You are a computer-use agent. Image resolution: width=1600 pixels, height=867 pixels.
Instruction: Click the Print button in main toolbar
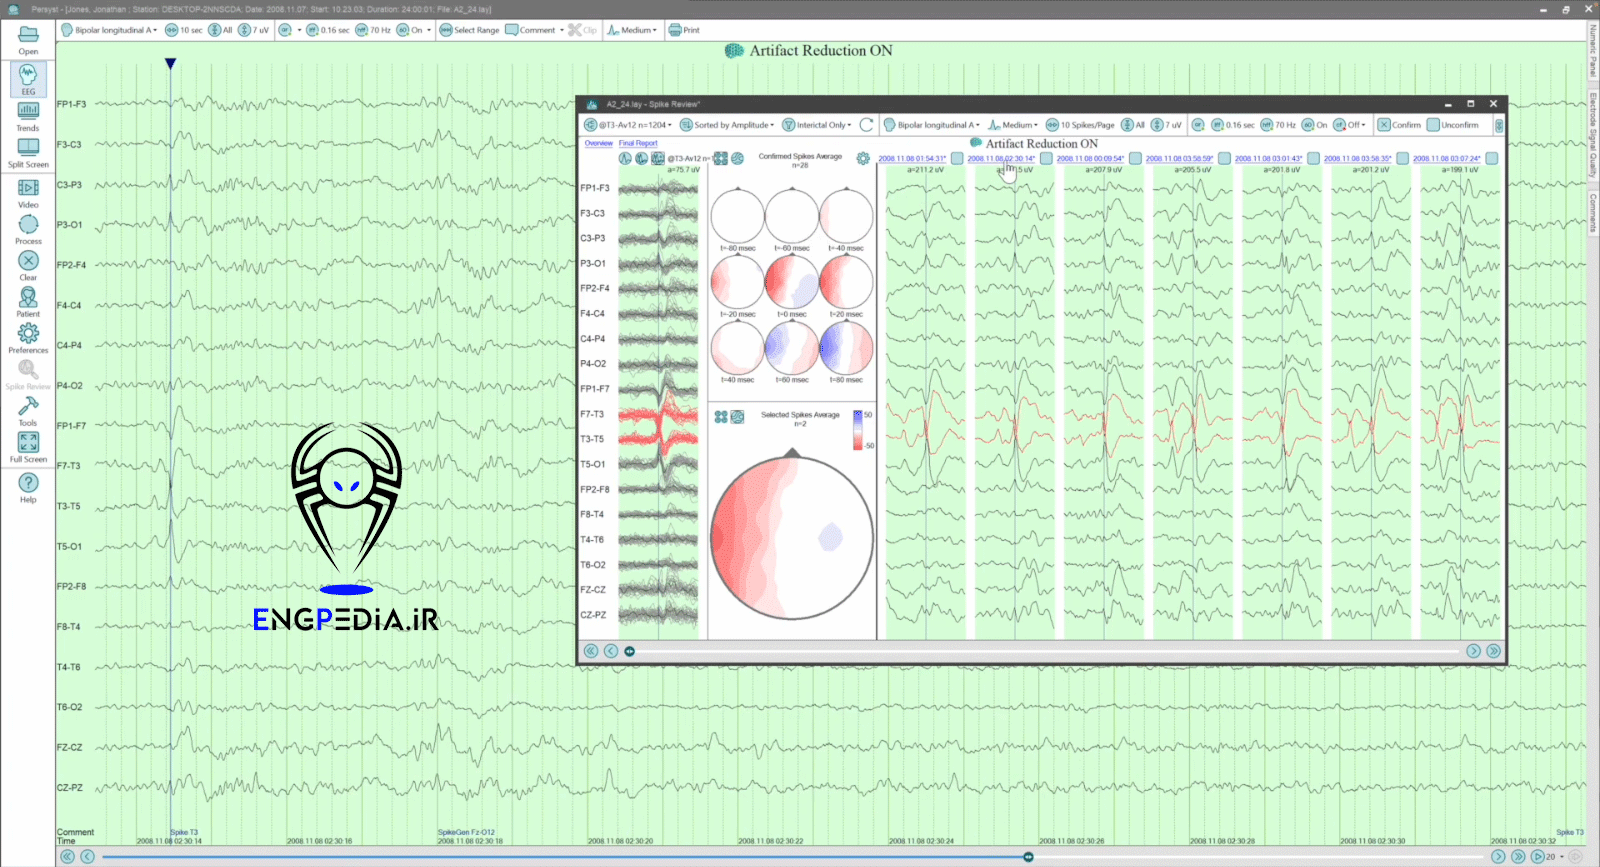[x=684, y=30]
